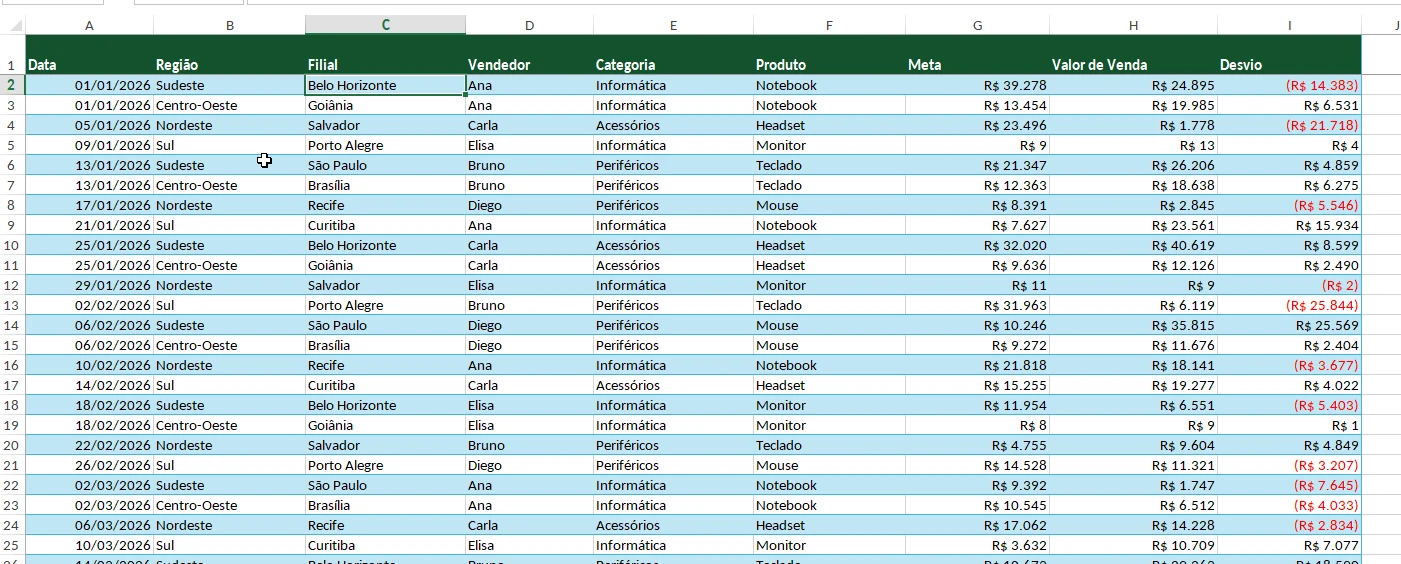
Task: Click the Centro-Oeste cell in row 11
Action: [230, 265]
